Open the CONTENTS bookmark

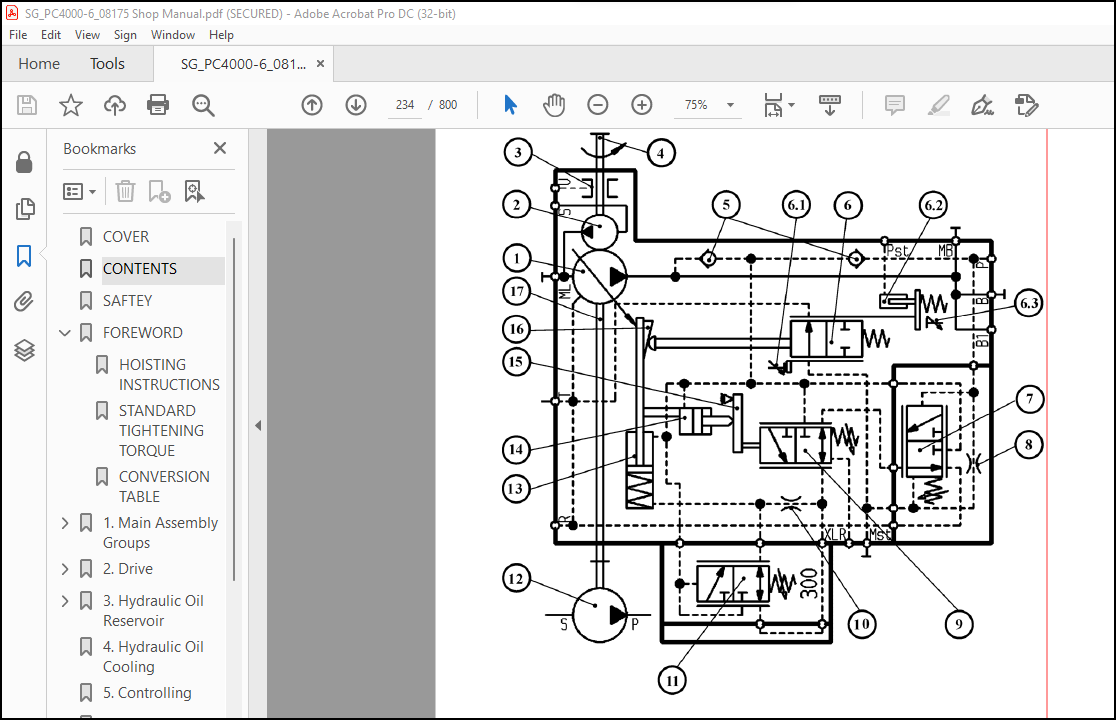coord(140,269)
